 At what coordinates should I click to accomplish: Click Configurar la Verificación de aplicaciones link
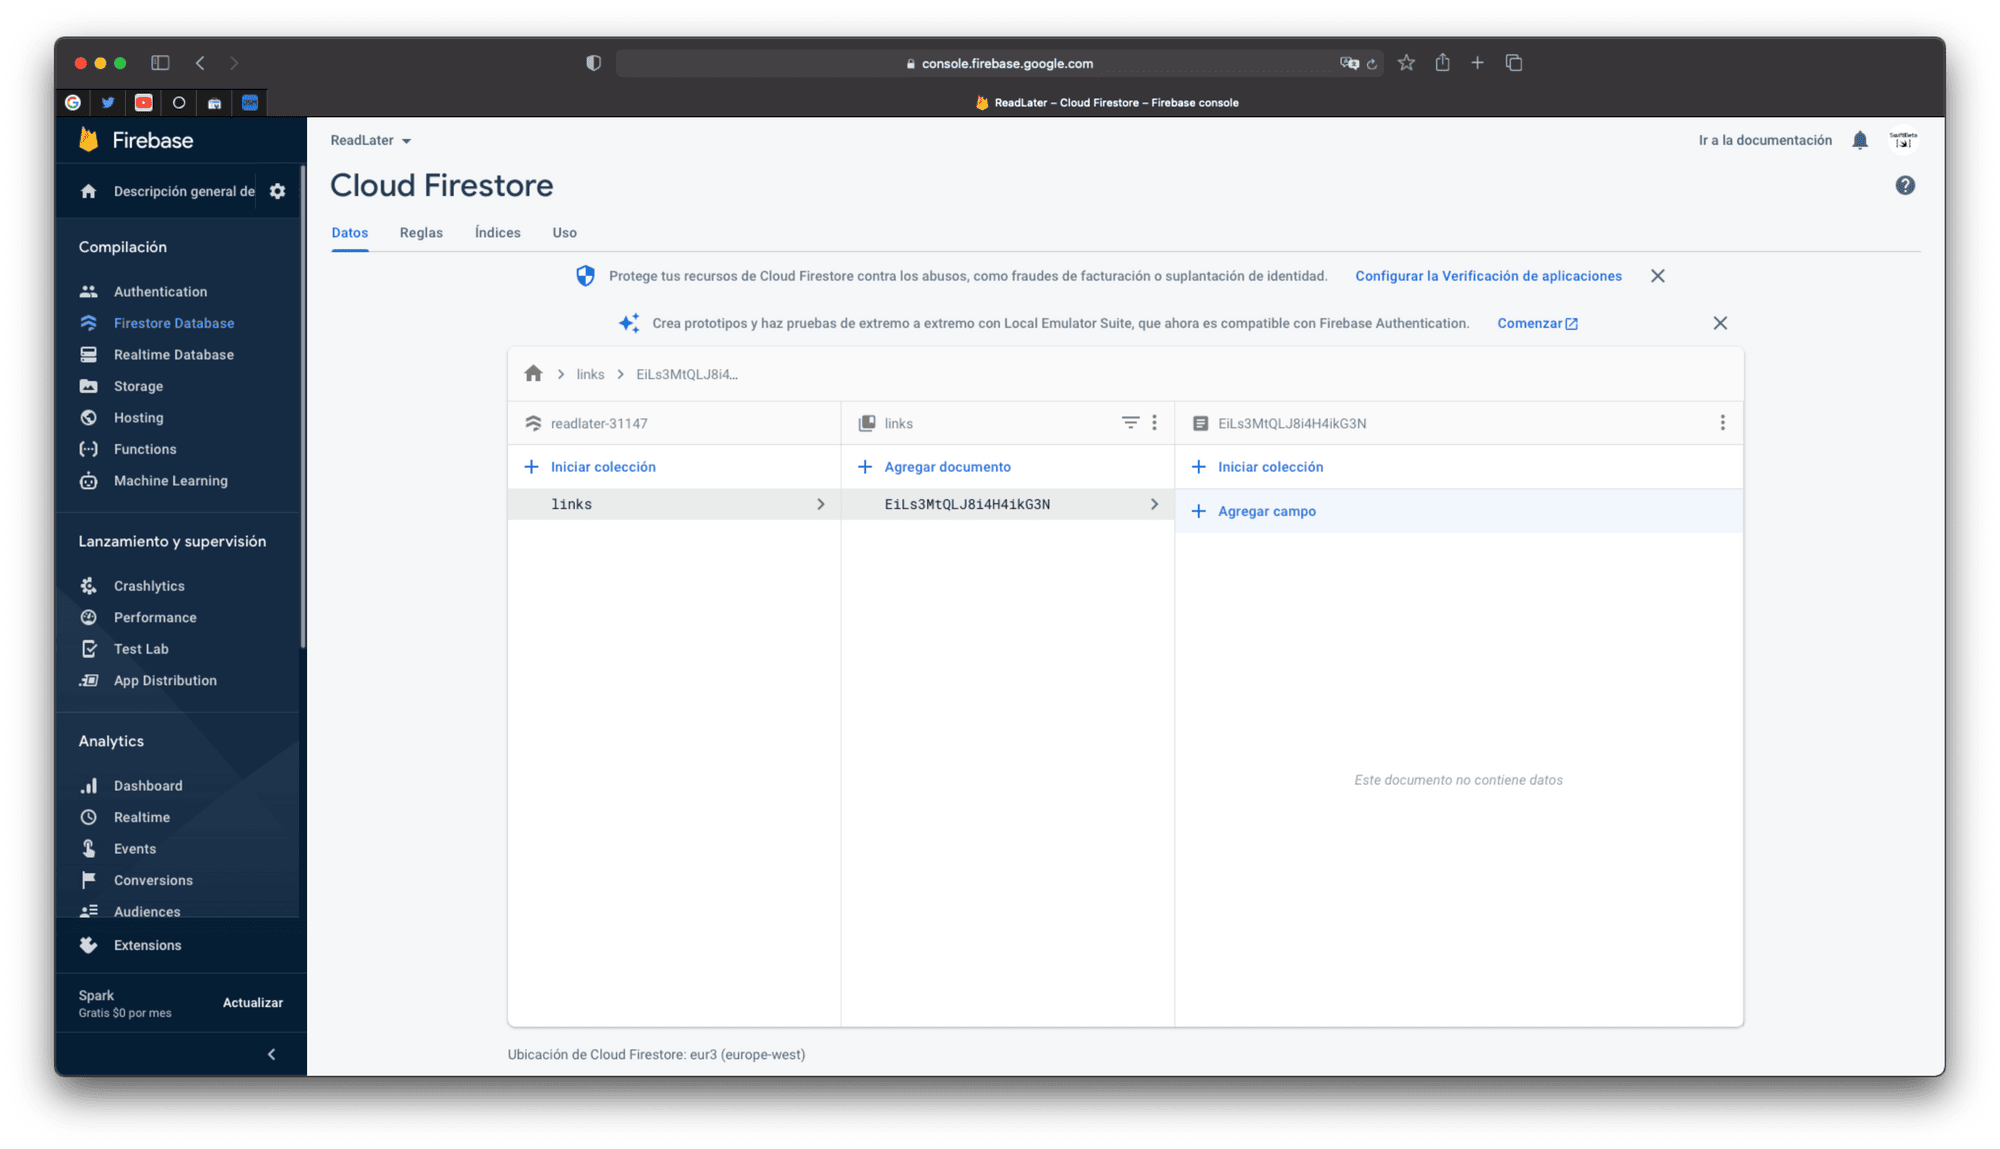(x=1488, y=276)
